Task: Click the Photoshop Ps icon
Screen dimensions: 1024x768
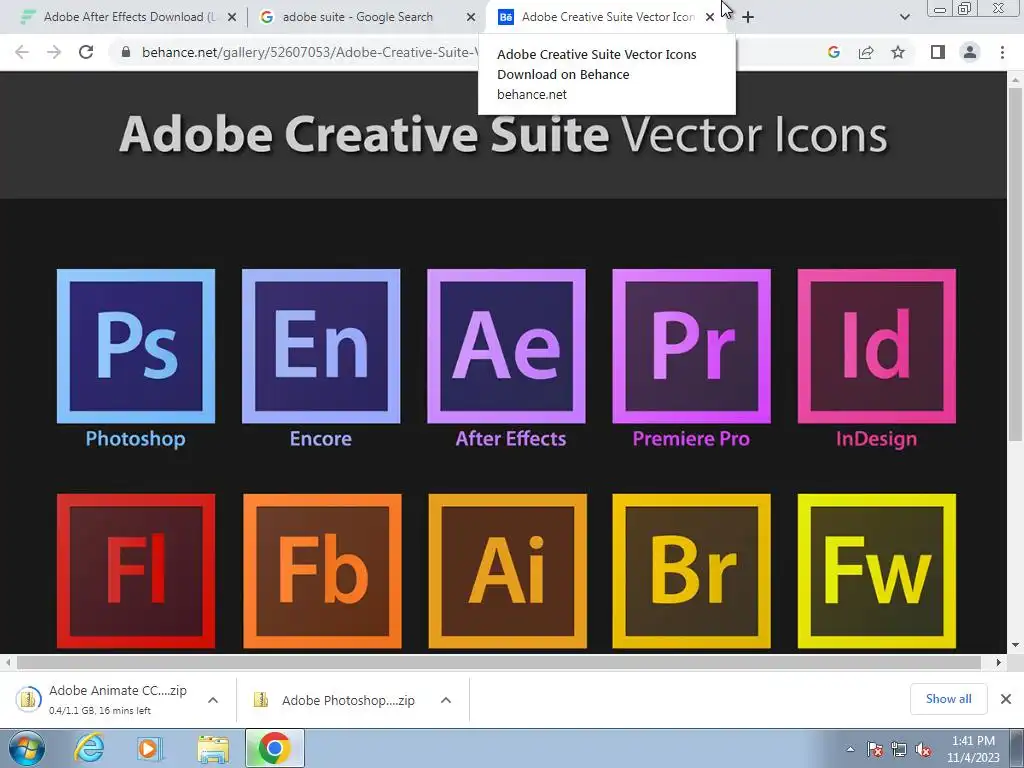Action: pyautogui.click(x=136, y=346)
